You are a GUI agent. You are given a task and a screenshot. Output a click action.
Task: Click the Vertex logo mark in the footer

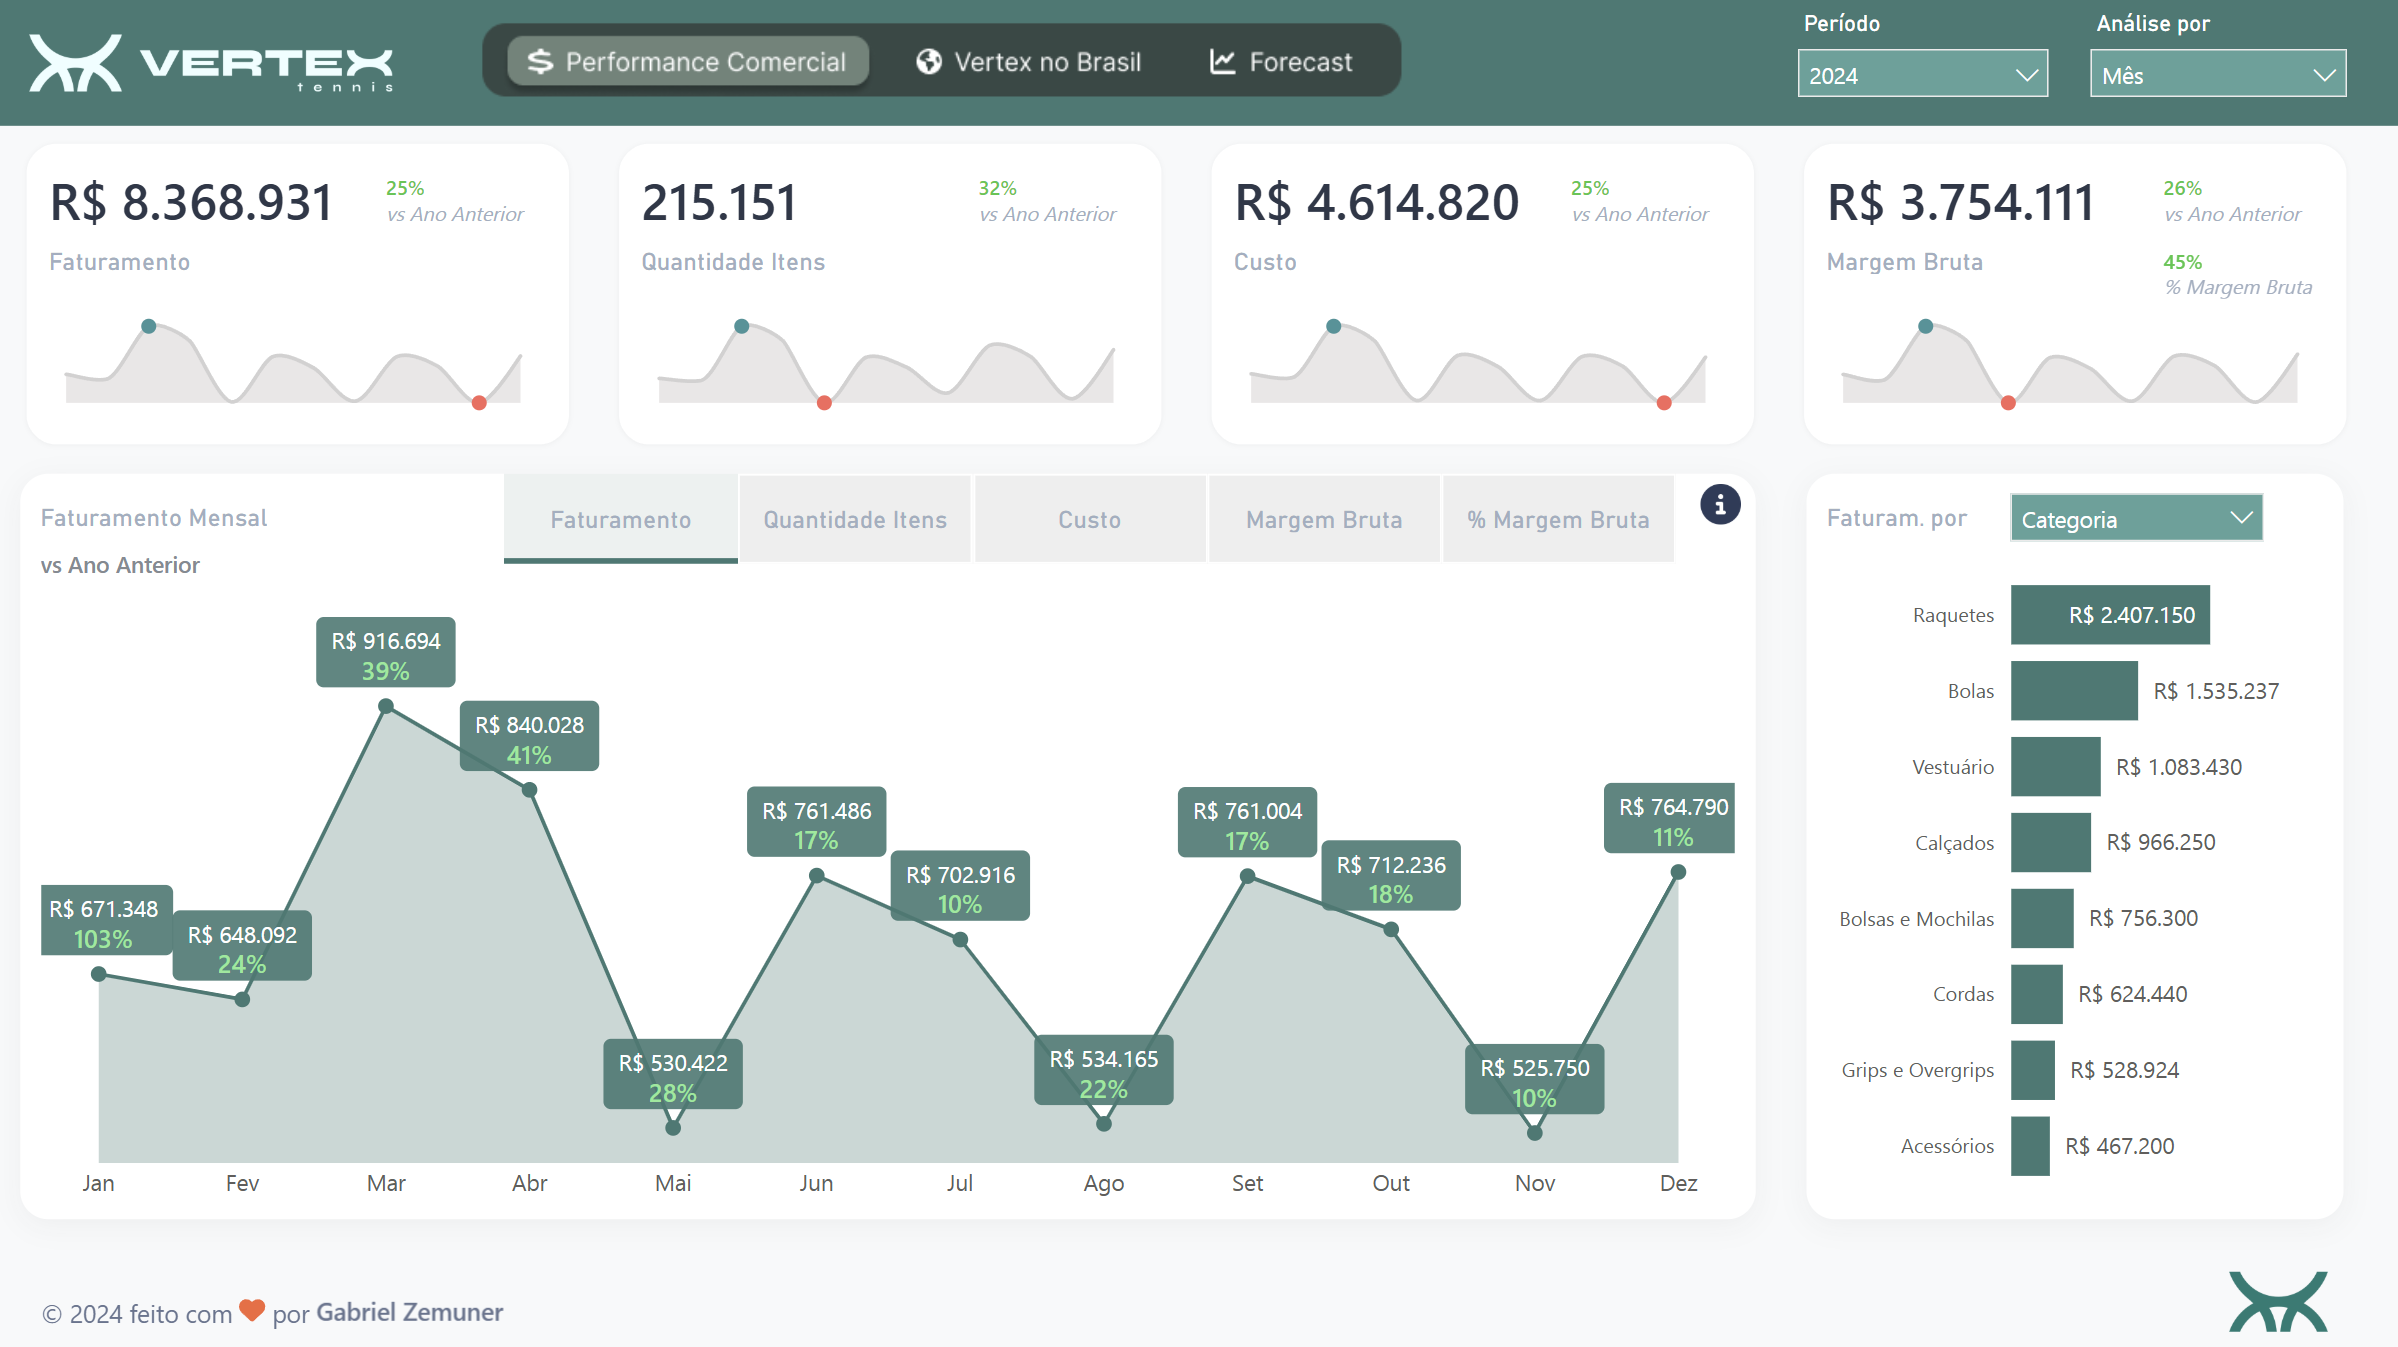(x=2278, y=1301)
